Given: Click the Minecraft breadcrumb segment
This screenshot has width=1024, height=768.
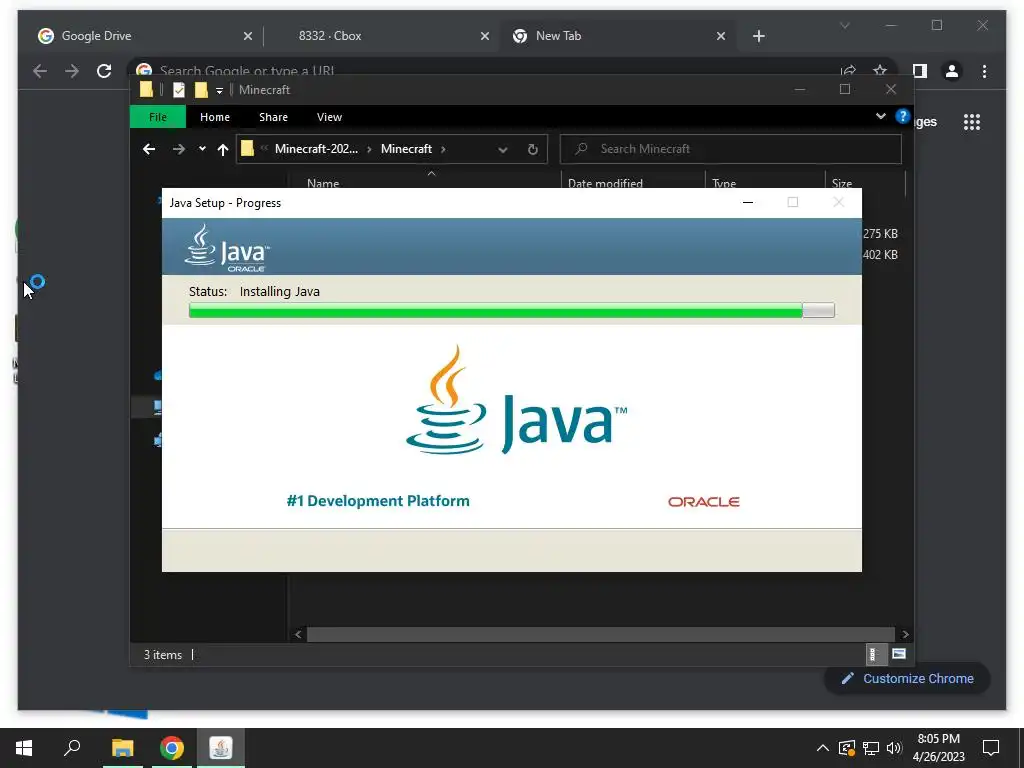Looking at the screenshot, I should pos(406,149).
